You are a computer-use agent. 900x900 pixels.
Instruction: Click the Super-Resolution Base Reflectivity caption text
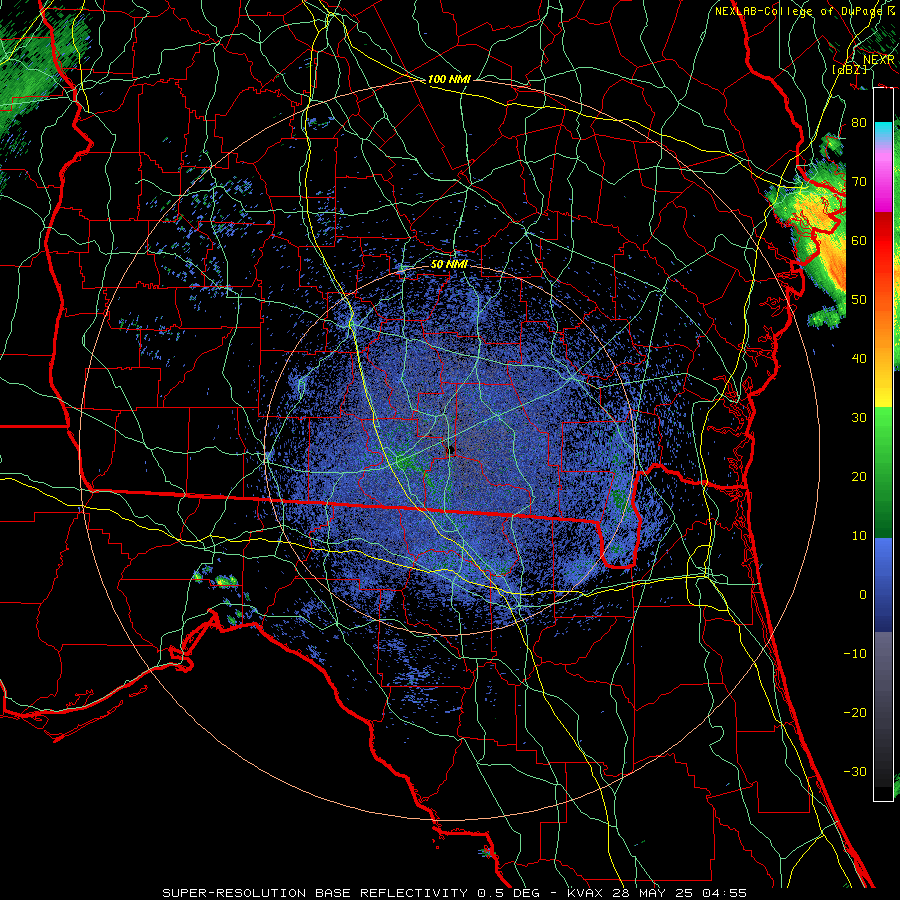click(350, 893)
